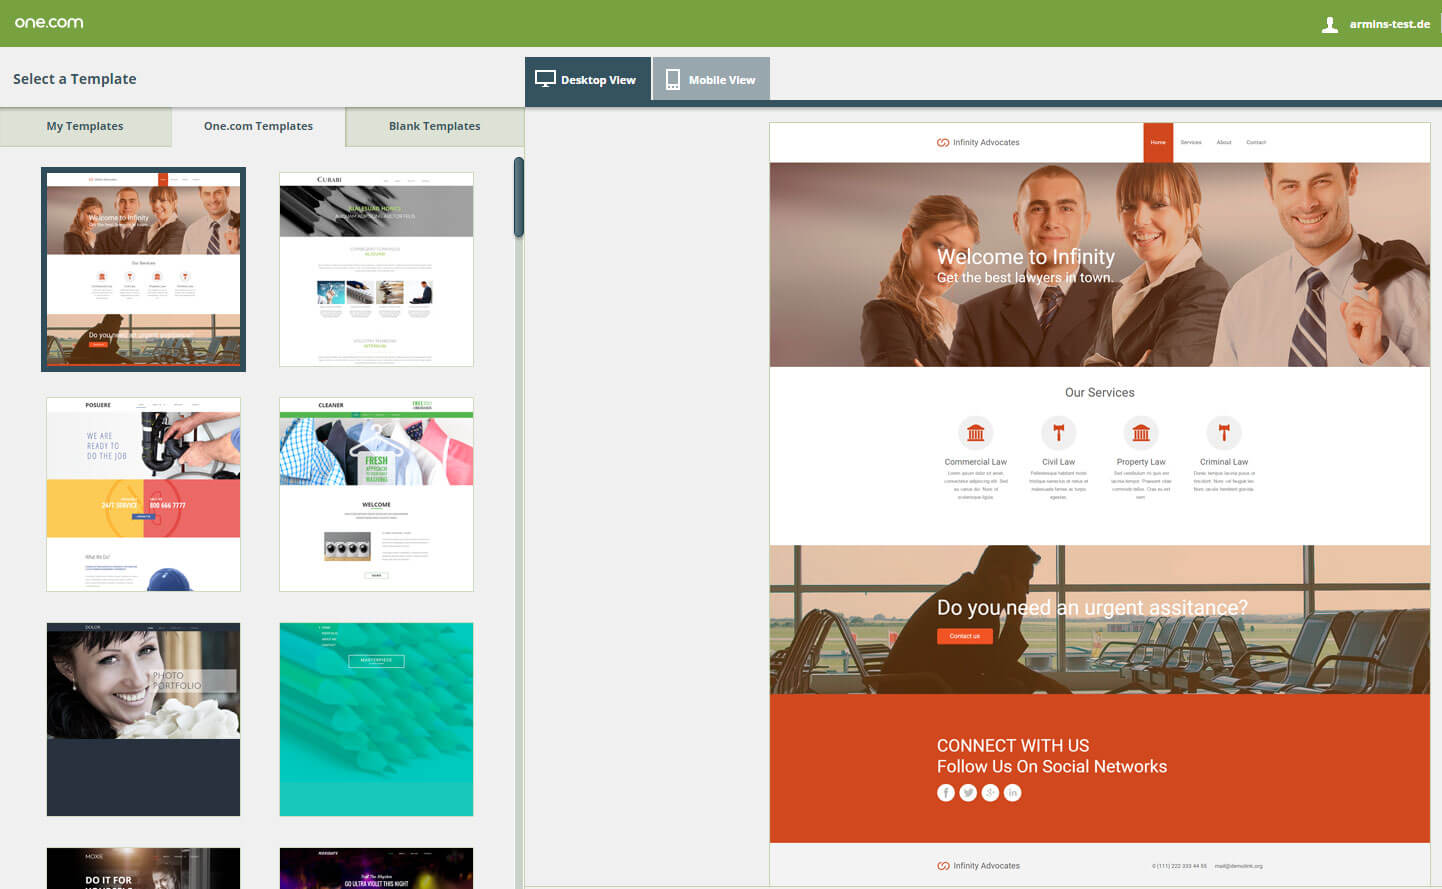Select the Dolor photo portfolio template

coord(143,719)
